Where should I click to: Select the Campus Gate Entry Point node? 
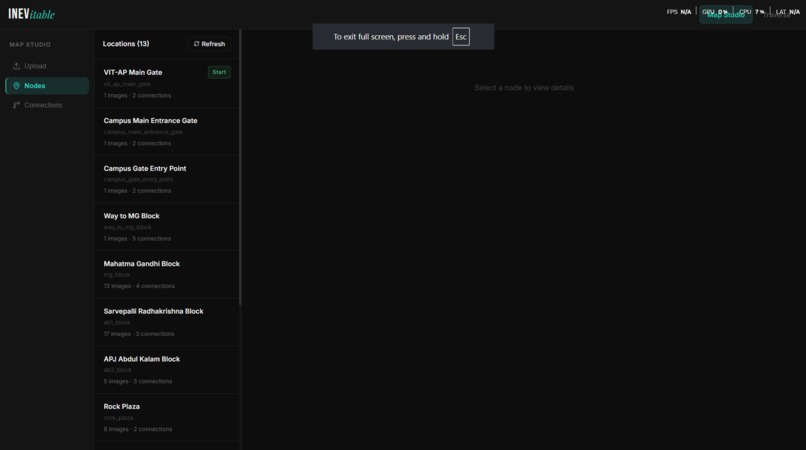click(167, 179)
